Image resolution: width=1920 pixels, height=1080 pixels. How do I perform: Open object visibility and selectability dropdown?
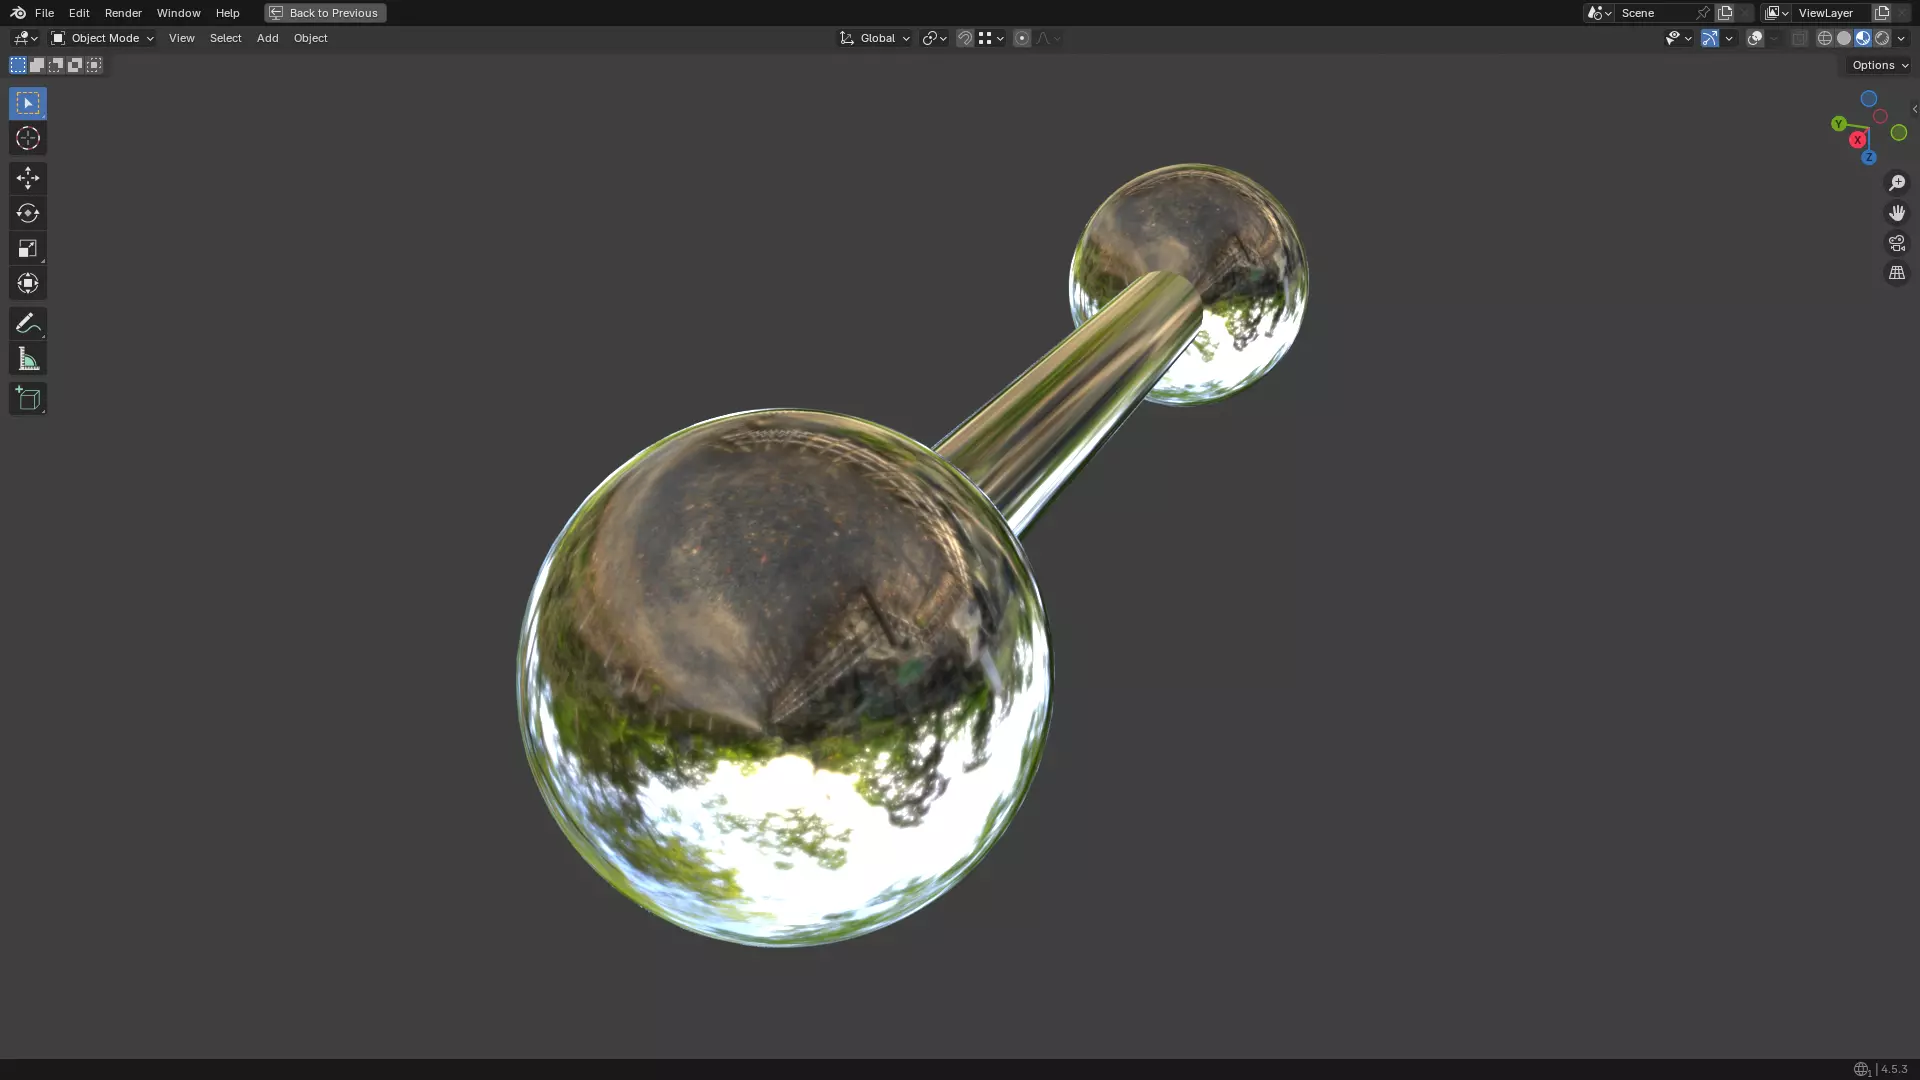tap(1678, 38)
